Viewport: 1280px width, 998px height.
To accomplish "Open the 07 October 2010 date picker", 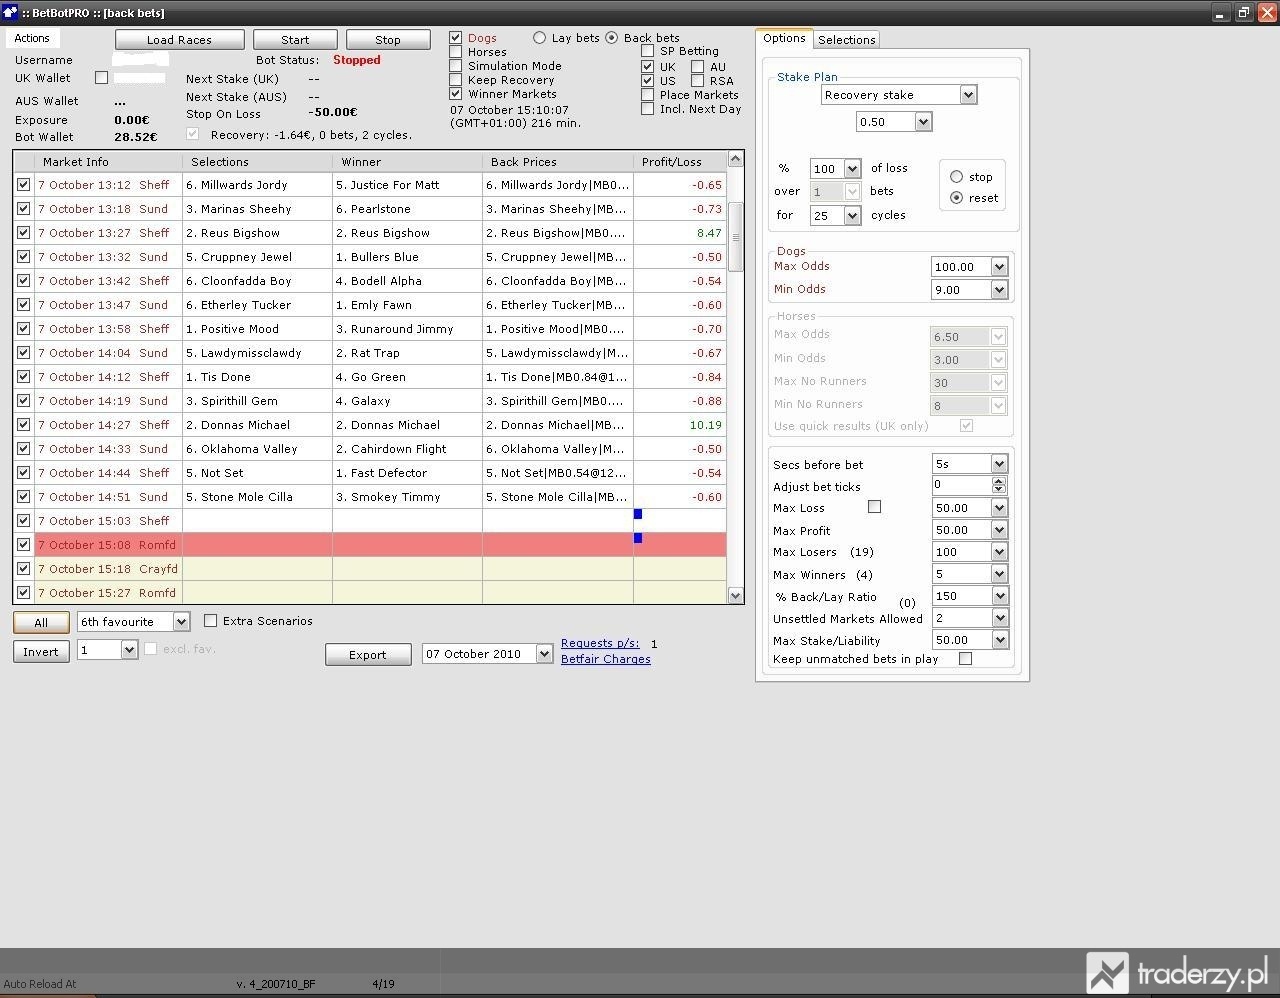I will point(544,653).
